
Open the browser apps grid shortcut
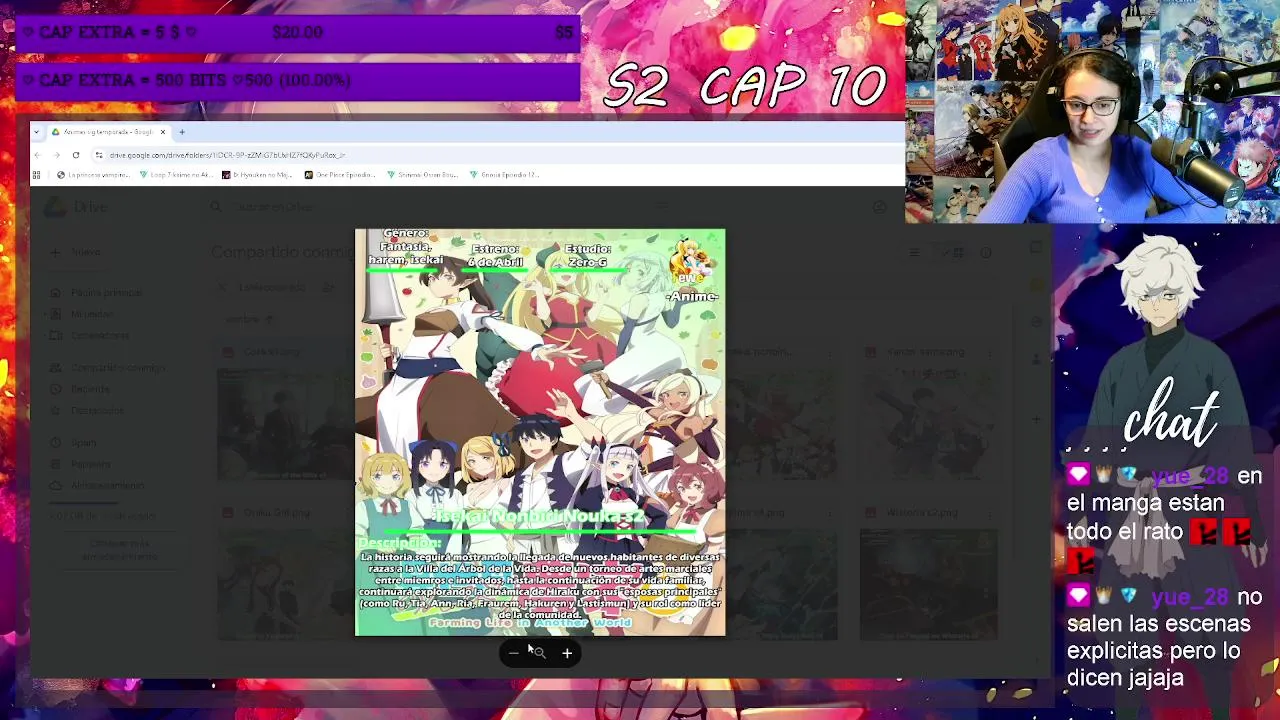(37, 175)
